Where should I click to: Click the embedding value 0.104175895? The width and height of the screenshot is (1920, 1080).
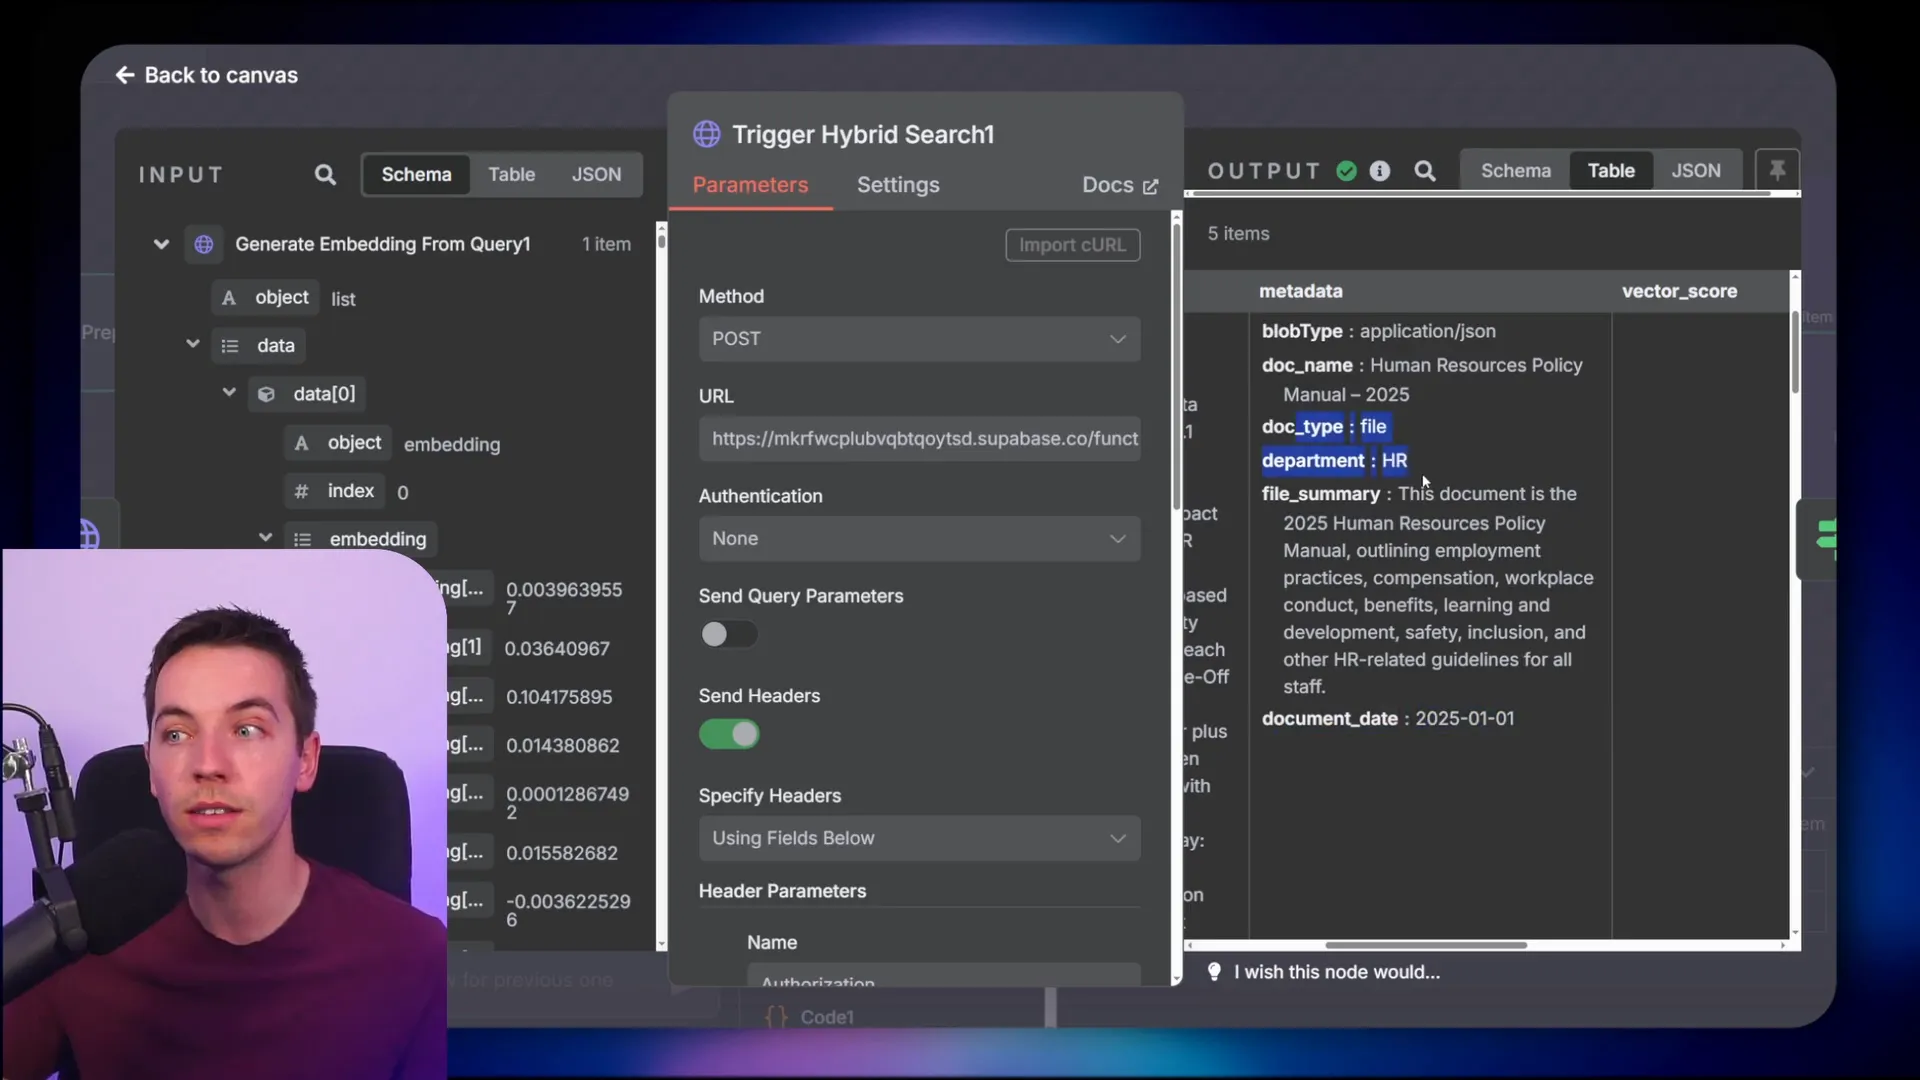tap(559, 697)
